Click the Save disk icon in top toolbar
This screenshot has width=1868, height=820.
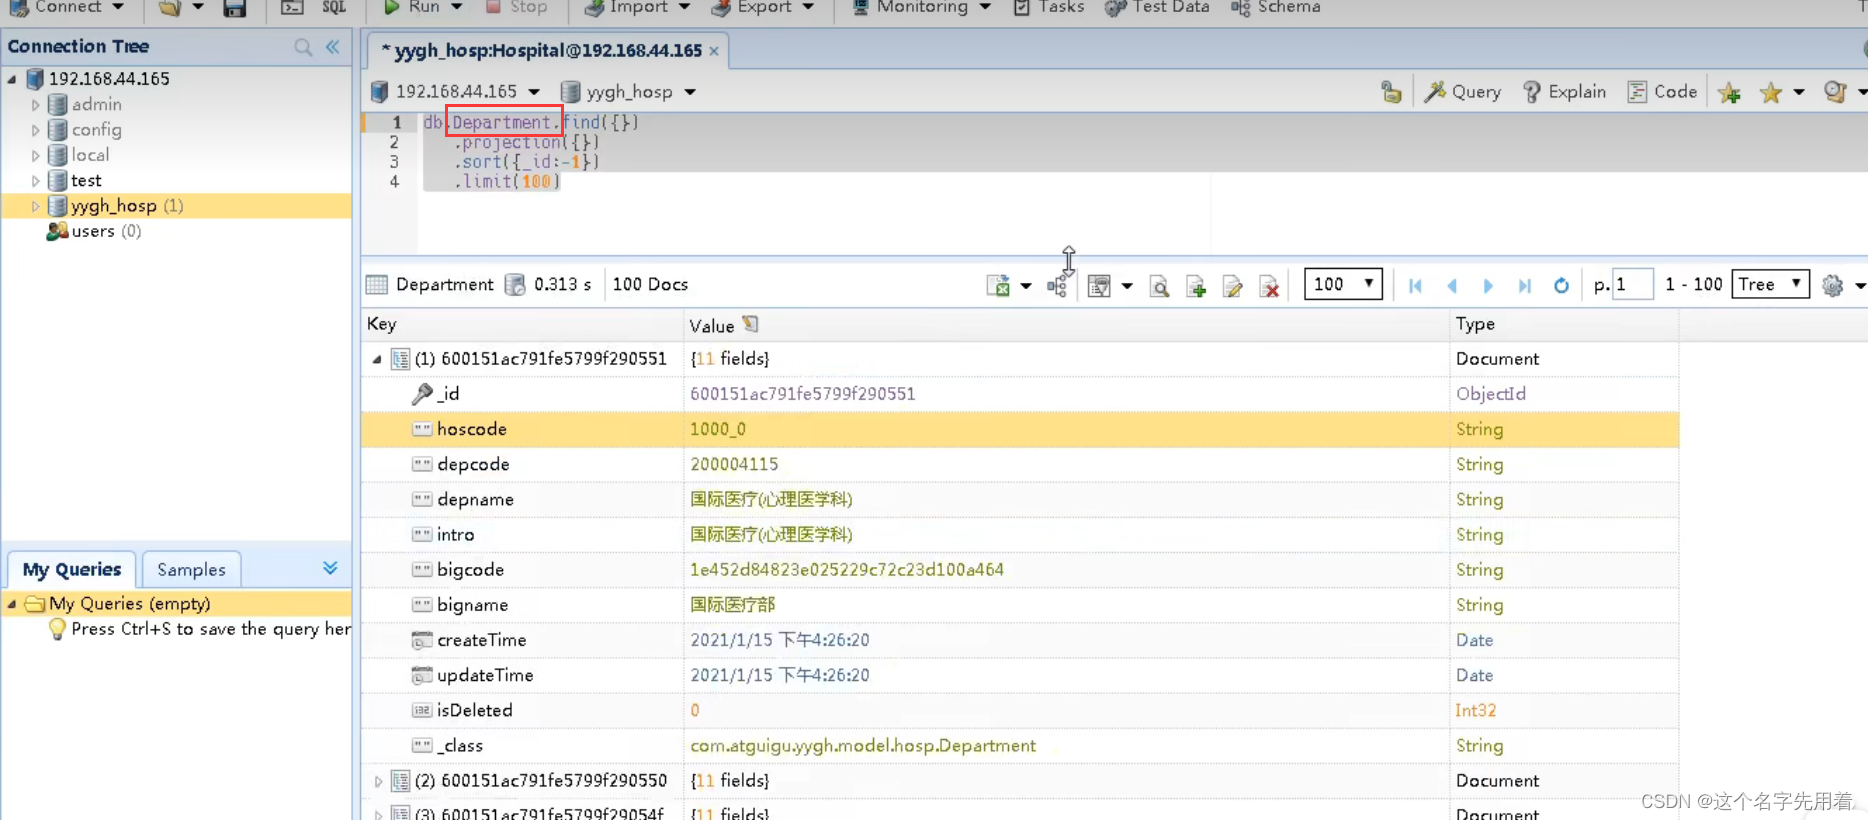point(235,8)
